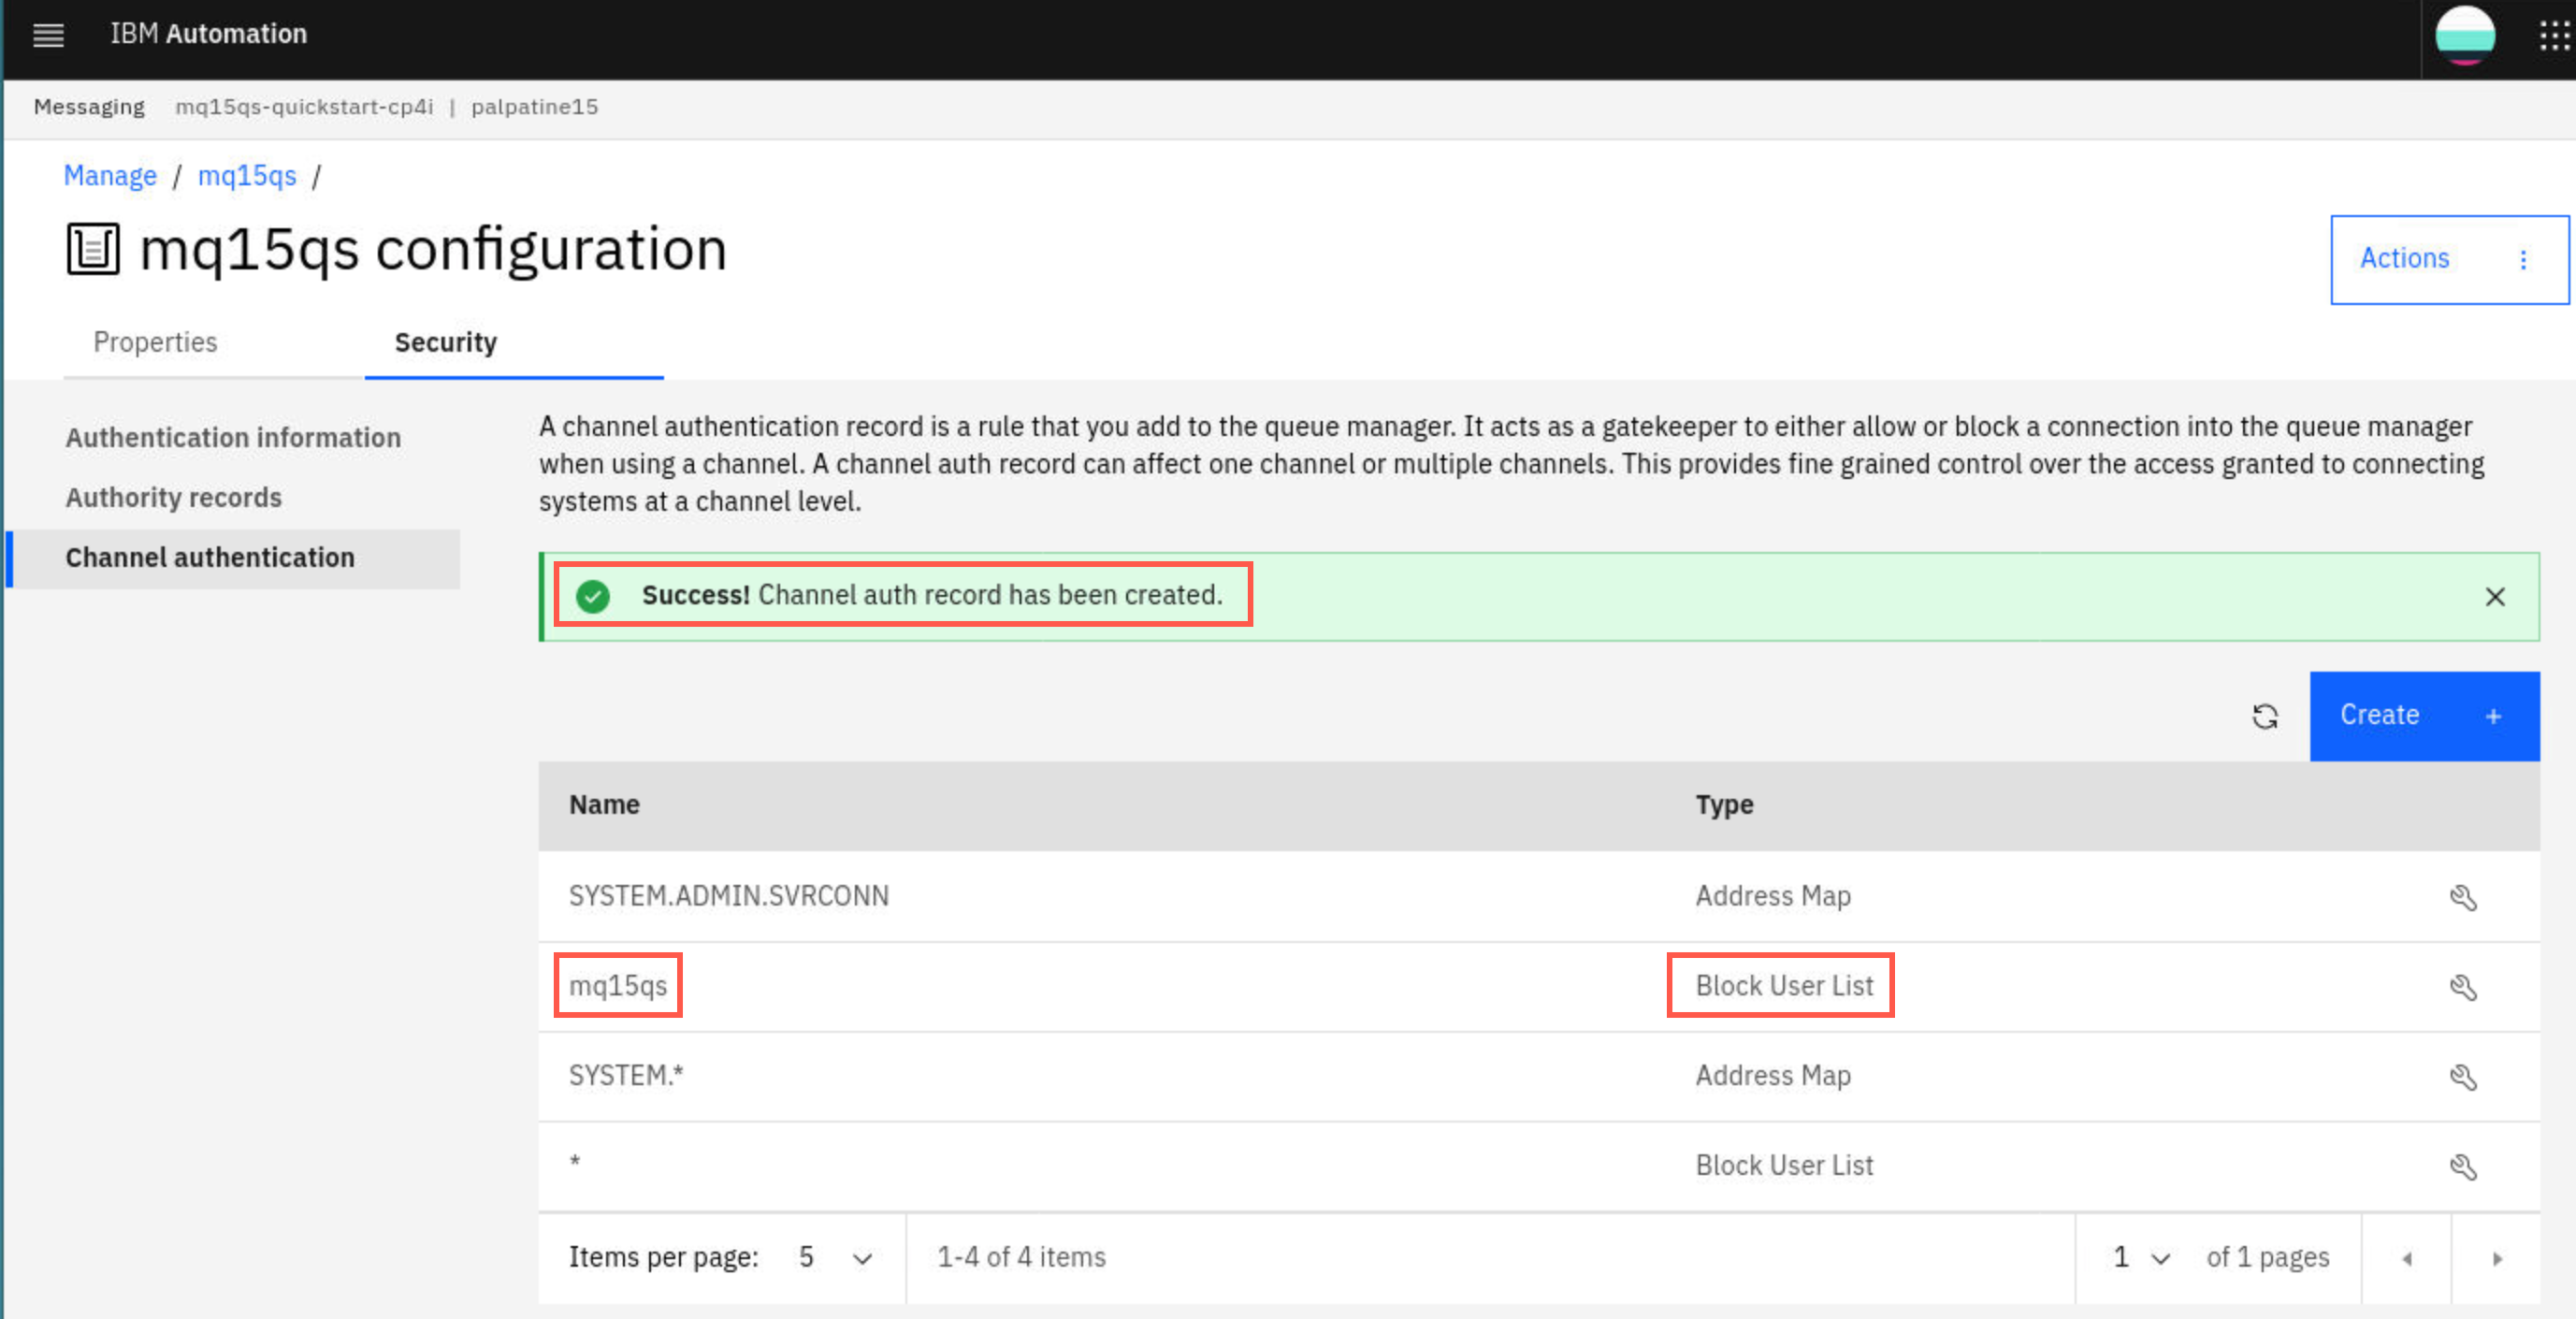Dismiss the success notification banner
The width and height of the screenshot is (2576, 1319).
coord(2495,597)
